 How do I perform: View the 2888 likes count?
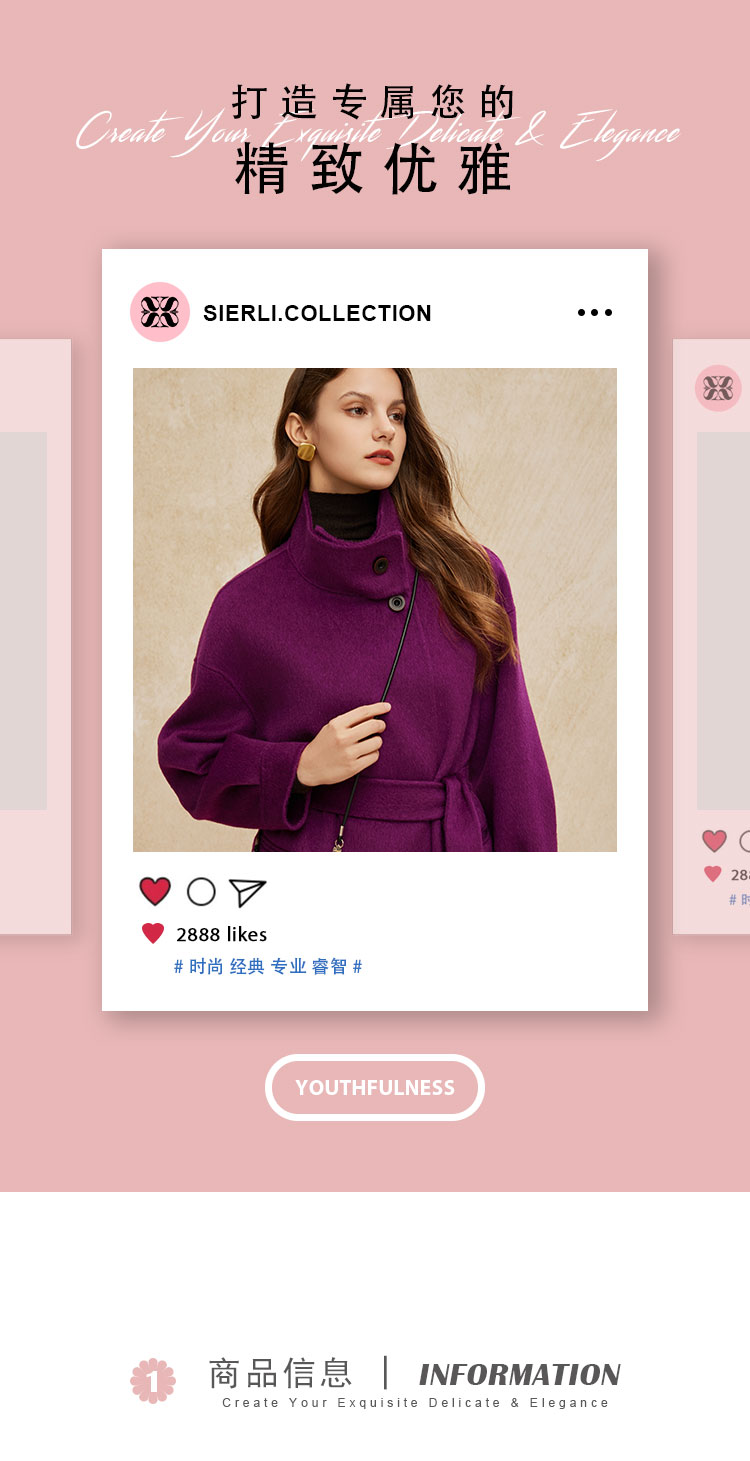click(x=221, y=934)
